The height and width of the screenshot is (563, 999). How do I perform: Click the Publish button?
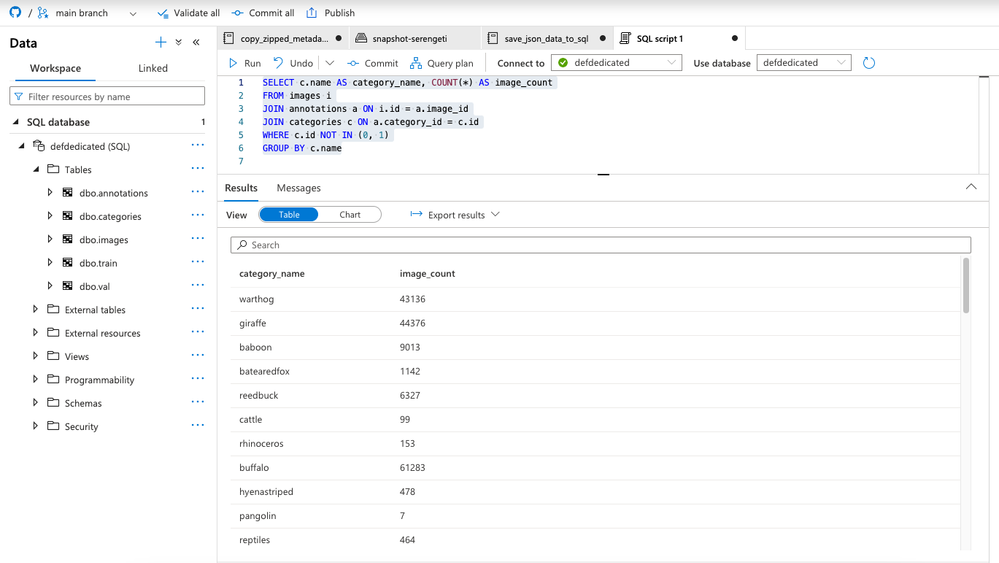[x=331, y=13]
